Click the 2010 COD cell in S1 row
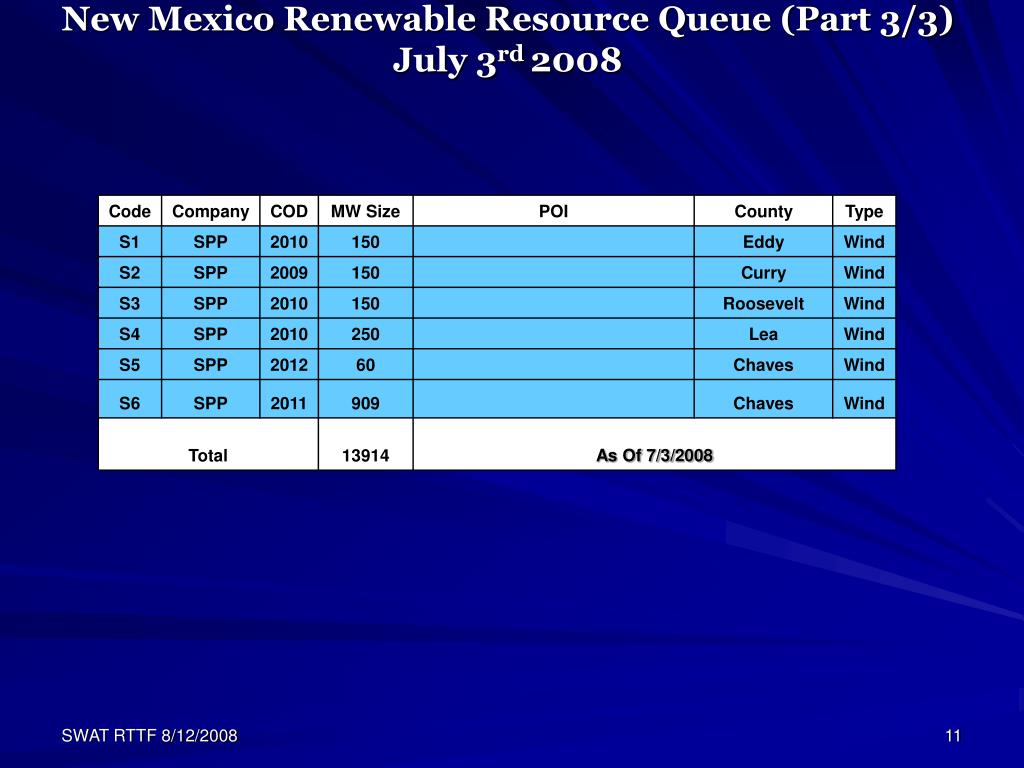The width and height of the screenshot is (1024, 768). (x=289, y=242)
